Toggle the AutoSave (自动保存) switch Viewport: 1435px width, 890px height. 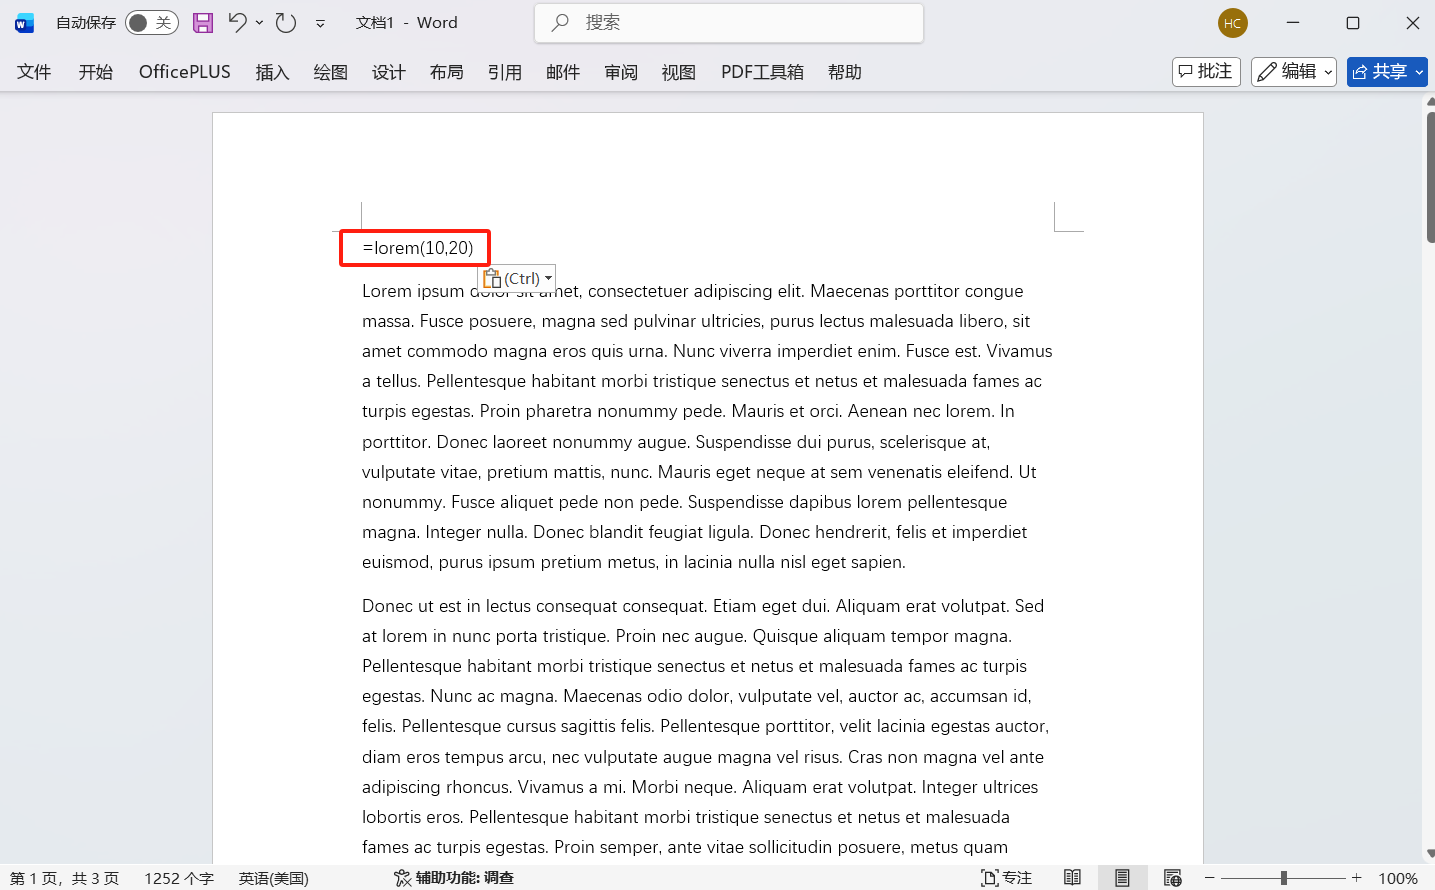pyautogui.click(x=151, y=22)
